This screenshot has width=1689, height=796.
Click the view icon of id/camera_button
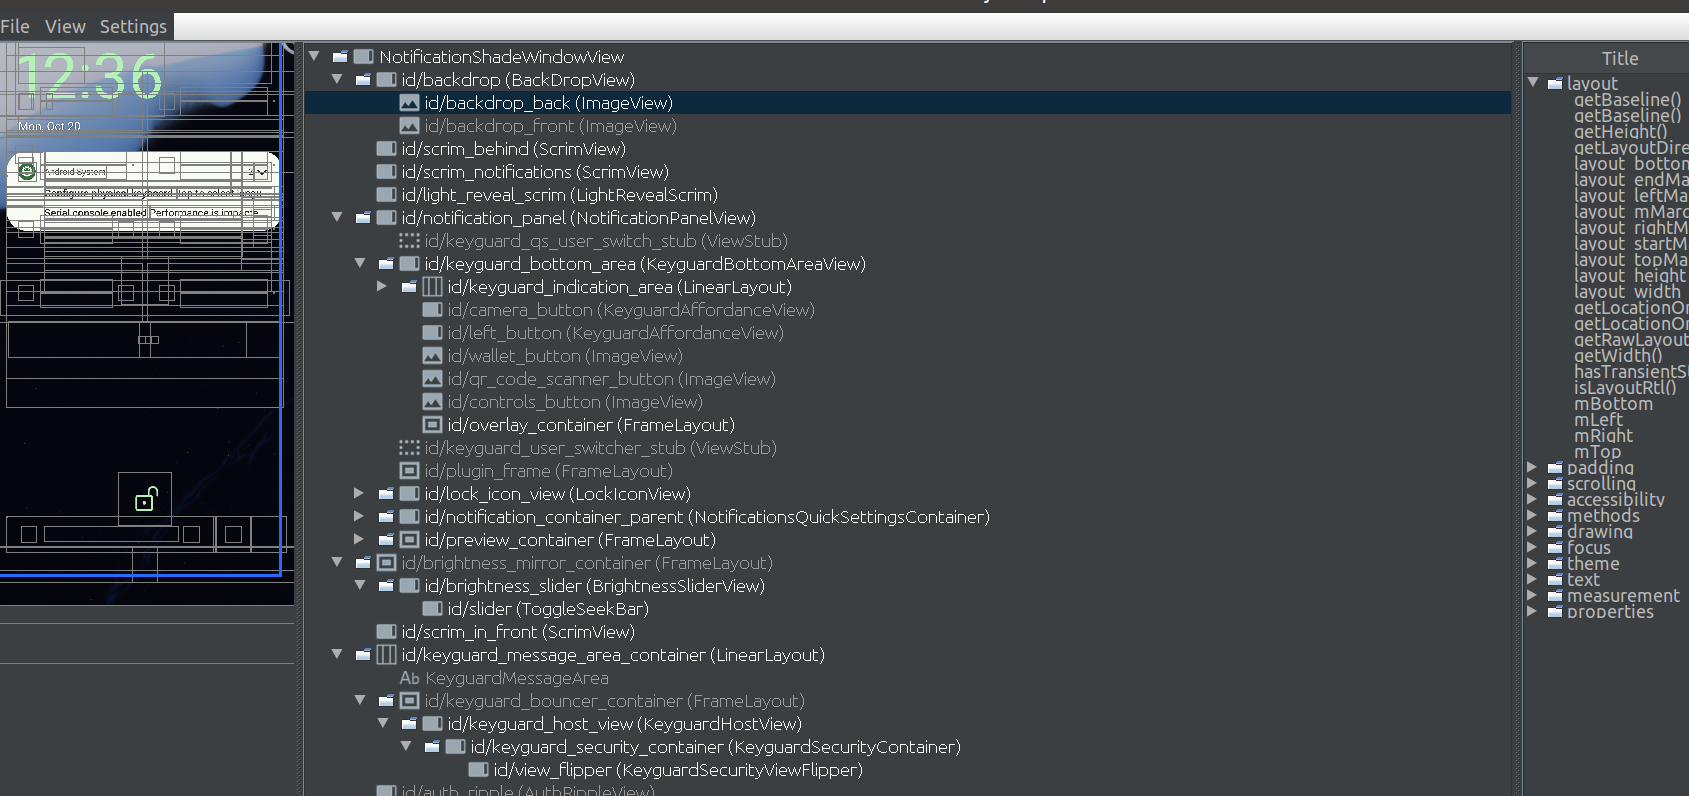(432, 310)
